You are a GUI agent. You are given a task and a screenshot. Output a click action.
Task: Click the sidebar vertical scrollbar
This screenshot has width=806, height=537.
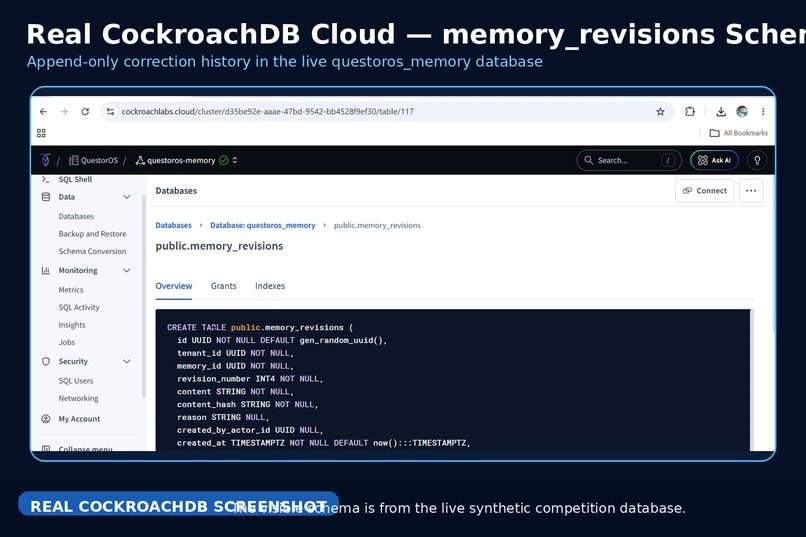click(x=143, y=295)
